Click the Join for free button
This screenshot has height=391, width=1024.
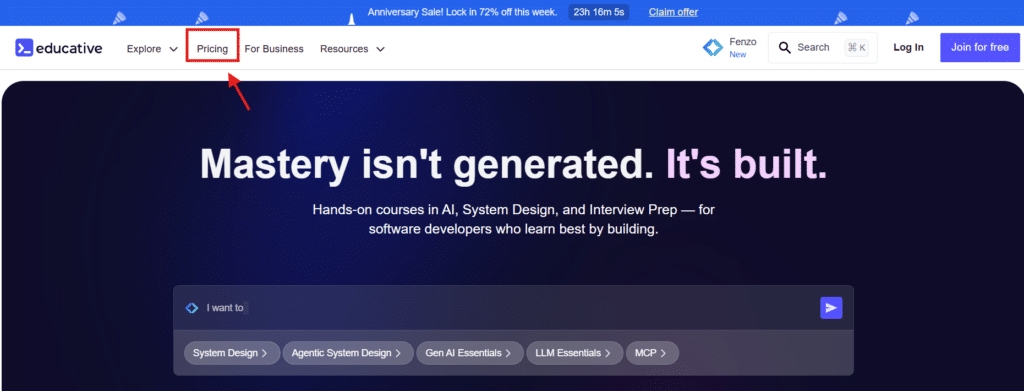click(x=980, y=47)
